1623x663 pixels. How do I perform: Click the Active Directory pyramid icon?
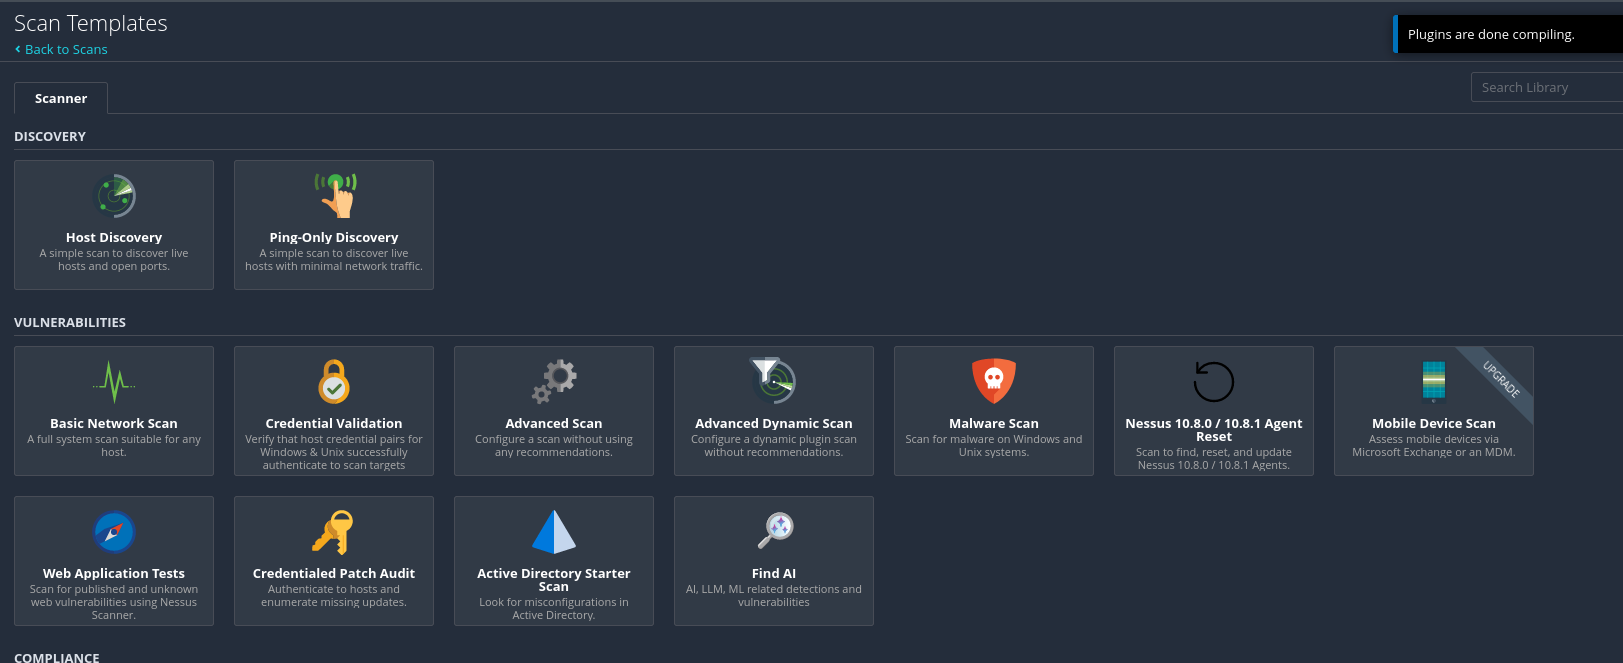[x=554, y=532]
